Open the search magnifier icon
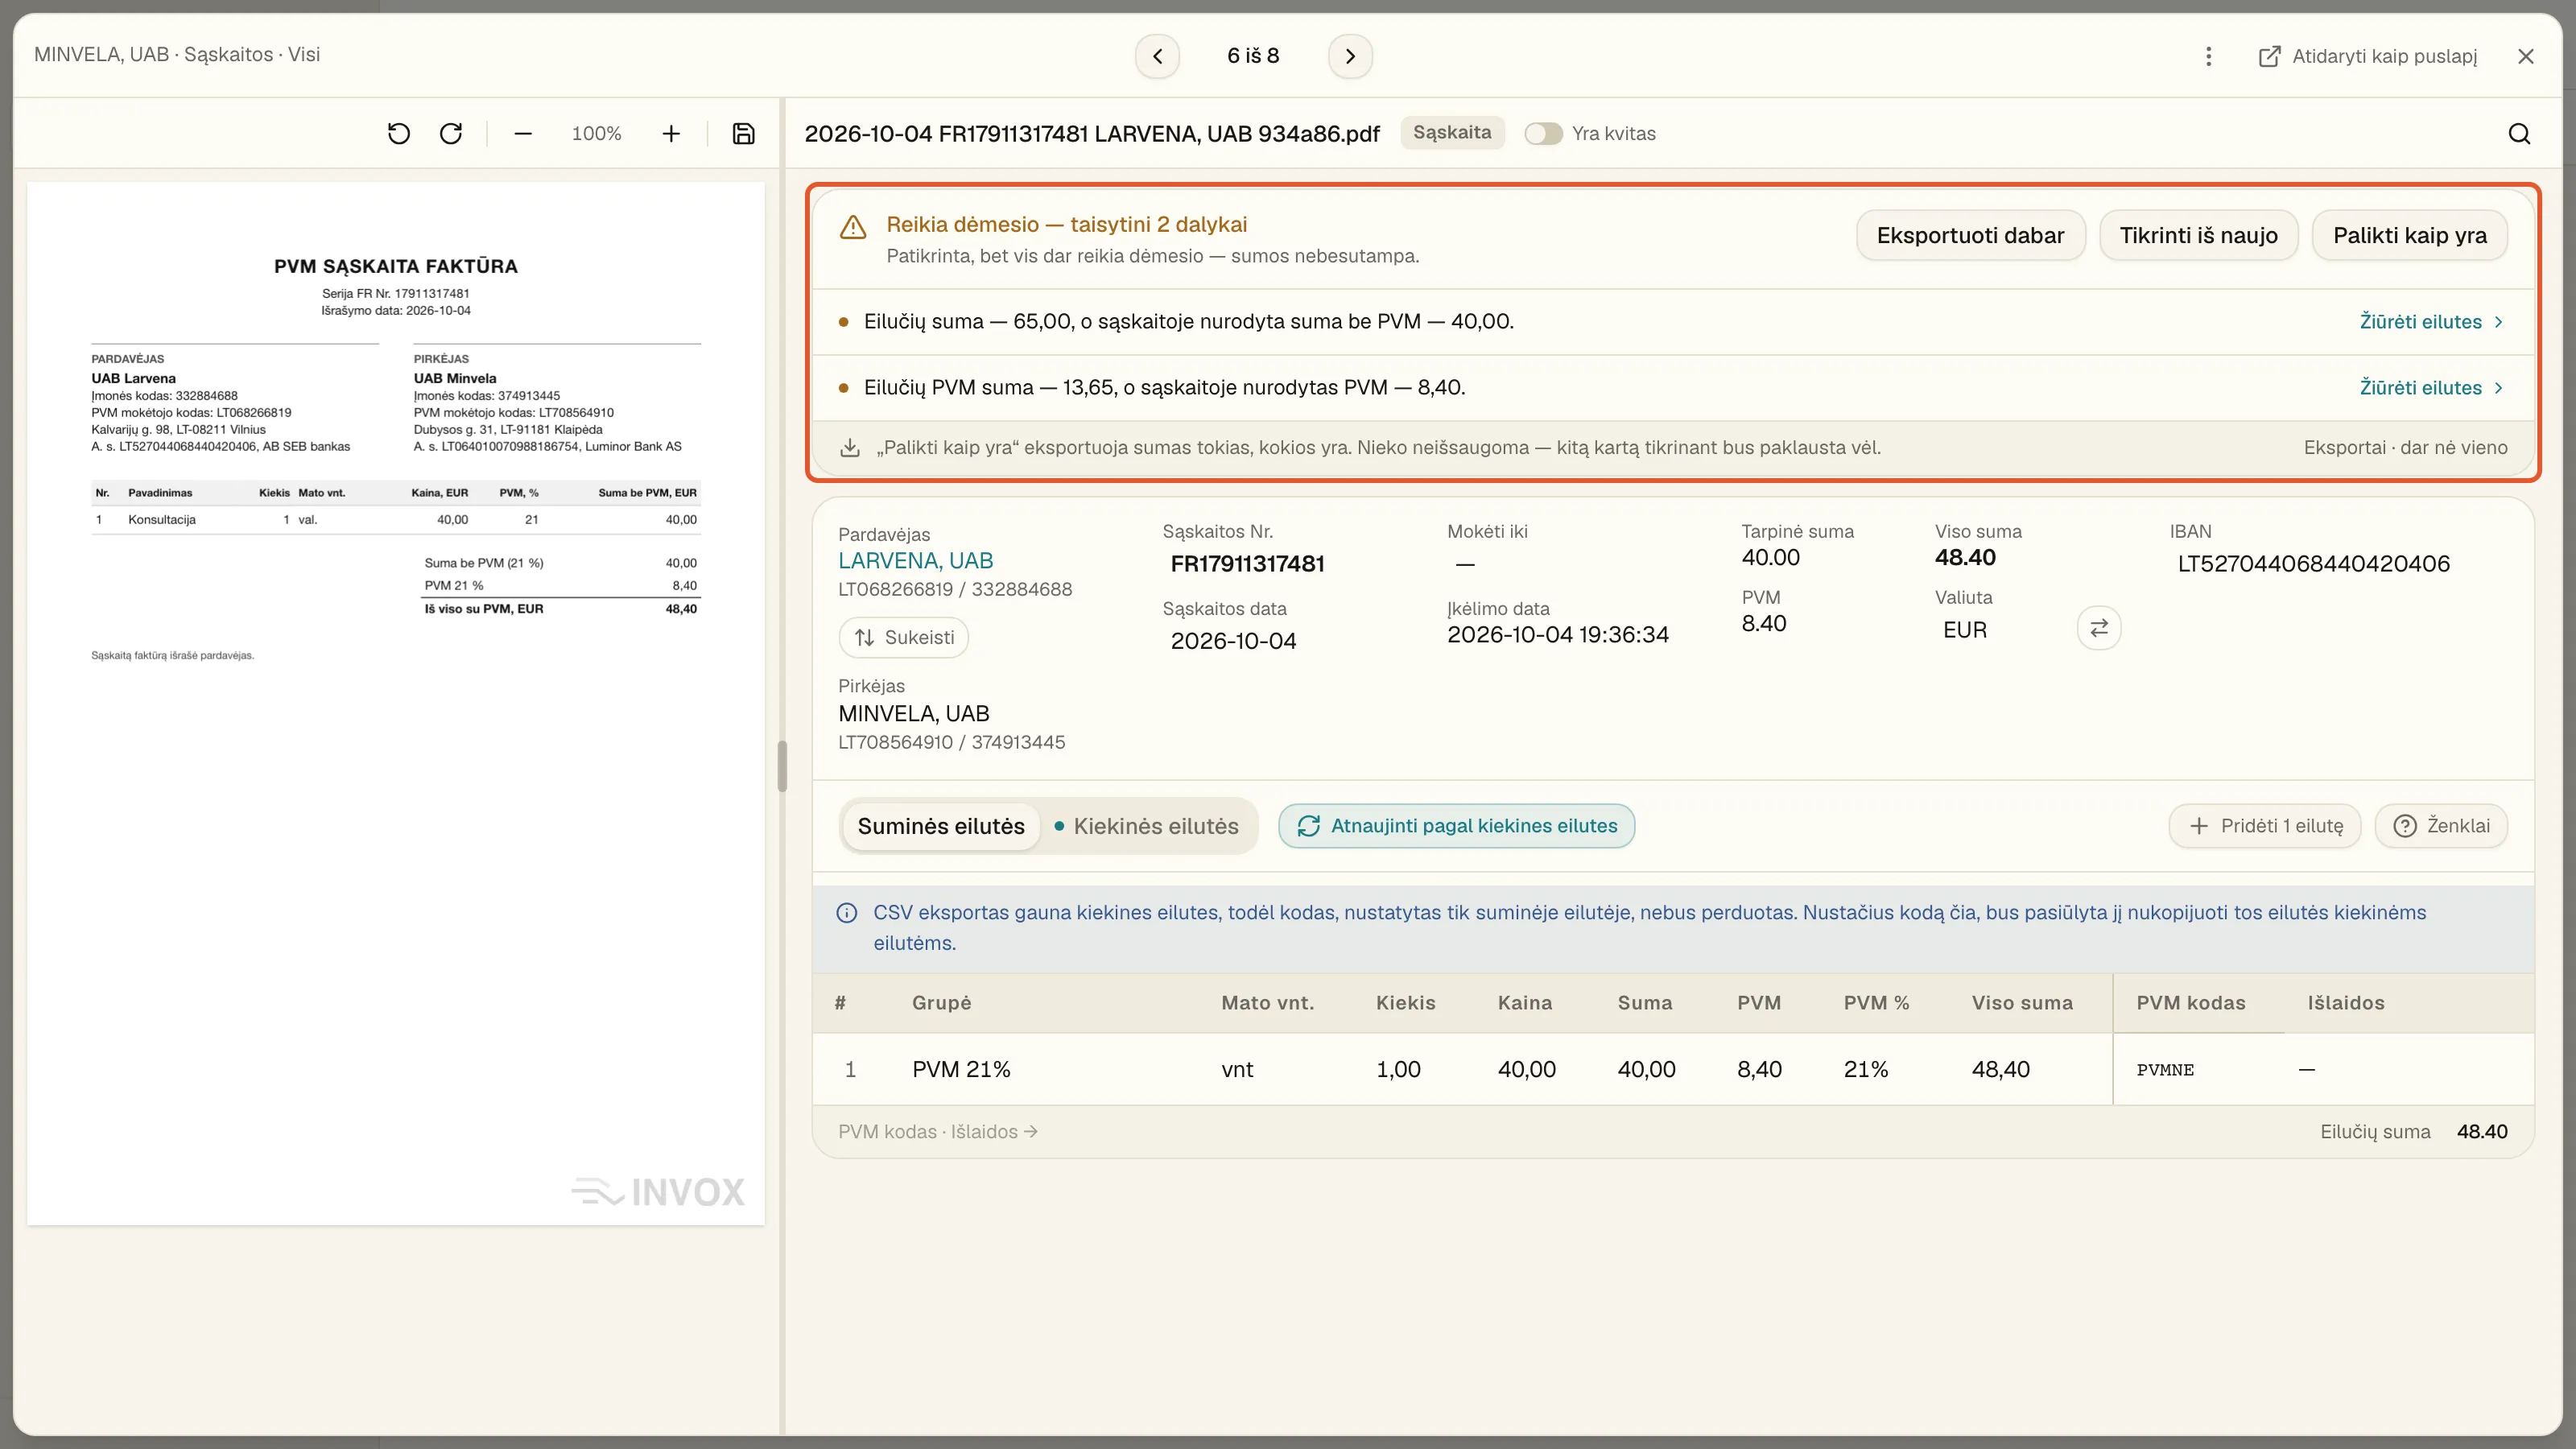This screenshot has height=1449, width=2576. pyautogui.click(x=2519, y=133)
